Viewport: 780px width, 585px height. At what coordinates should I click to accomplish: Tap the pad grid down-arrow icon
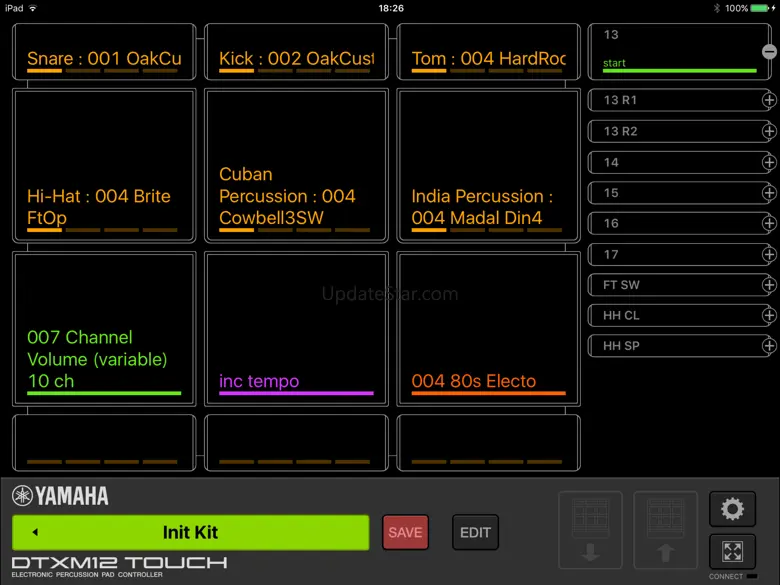(x=589, y=530)
